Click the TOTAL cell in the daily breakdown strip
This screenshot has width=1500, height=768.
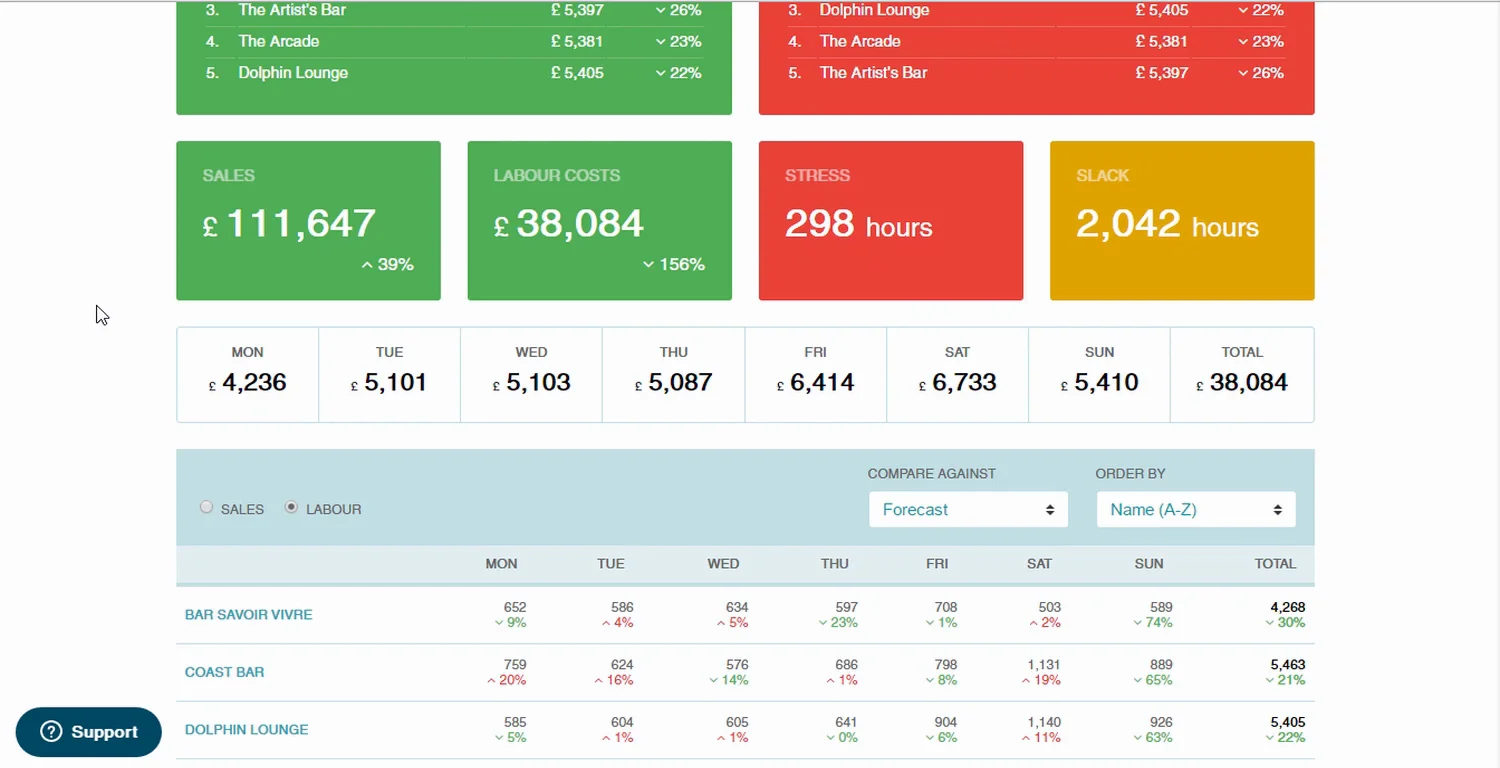coord(1242,375)
